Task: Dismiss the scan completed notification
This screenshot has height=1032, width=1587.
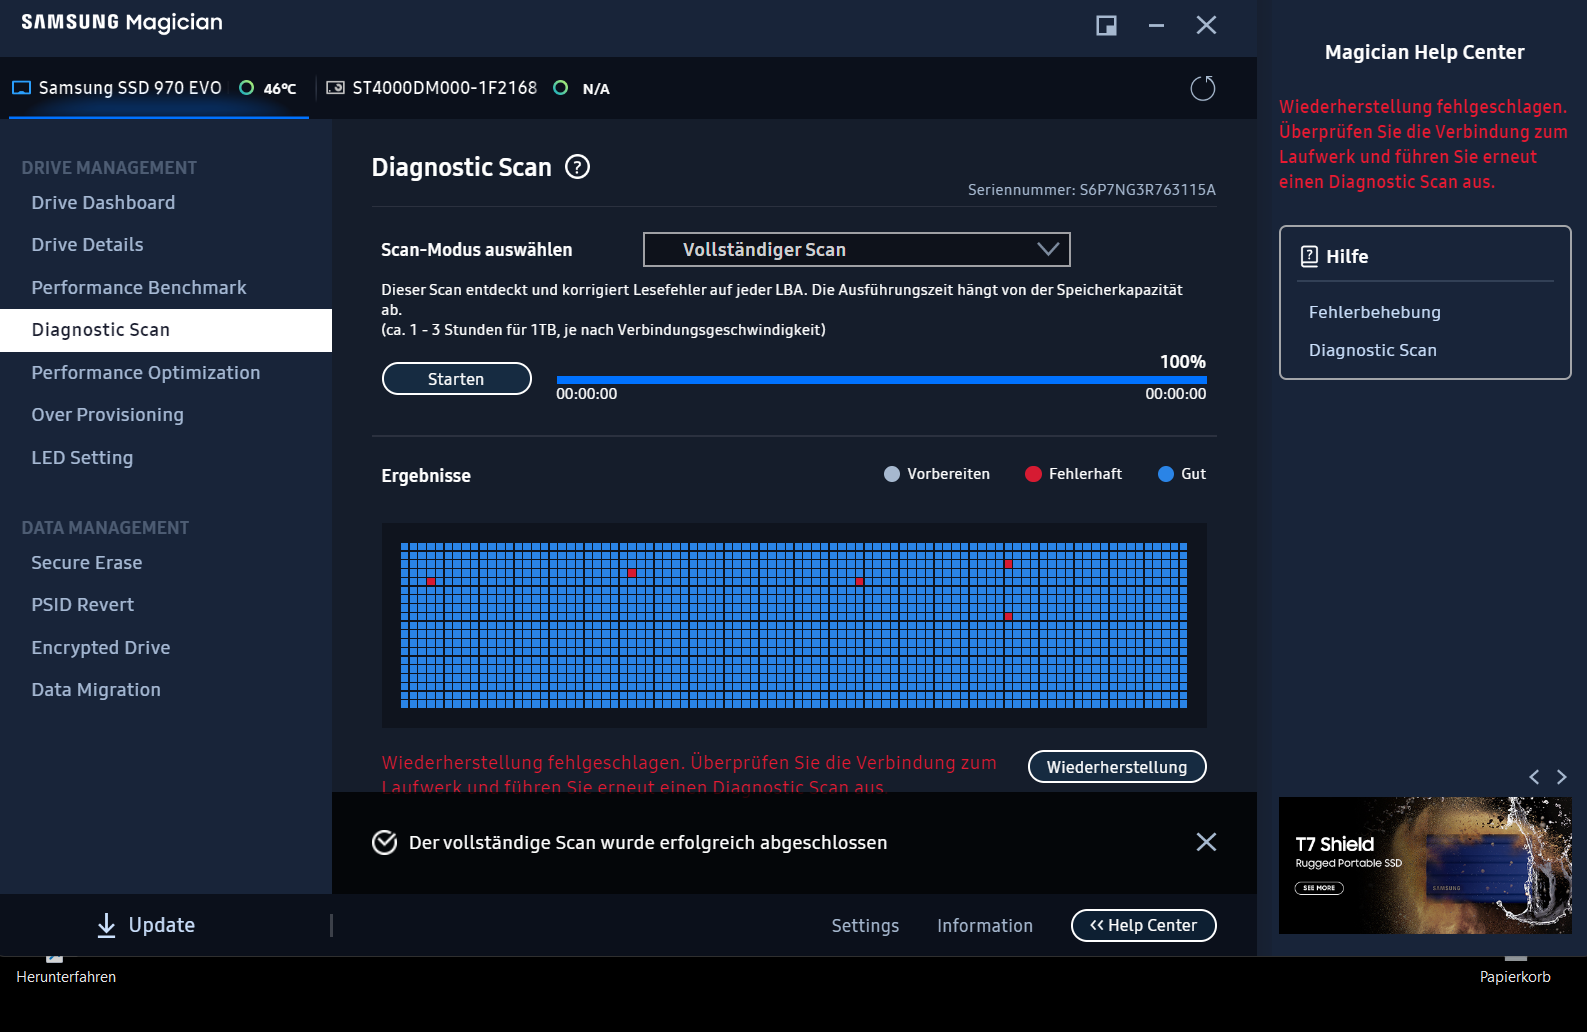Action: click(1206, 842)
